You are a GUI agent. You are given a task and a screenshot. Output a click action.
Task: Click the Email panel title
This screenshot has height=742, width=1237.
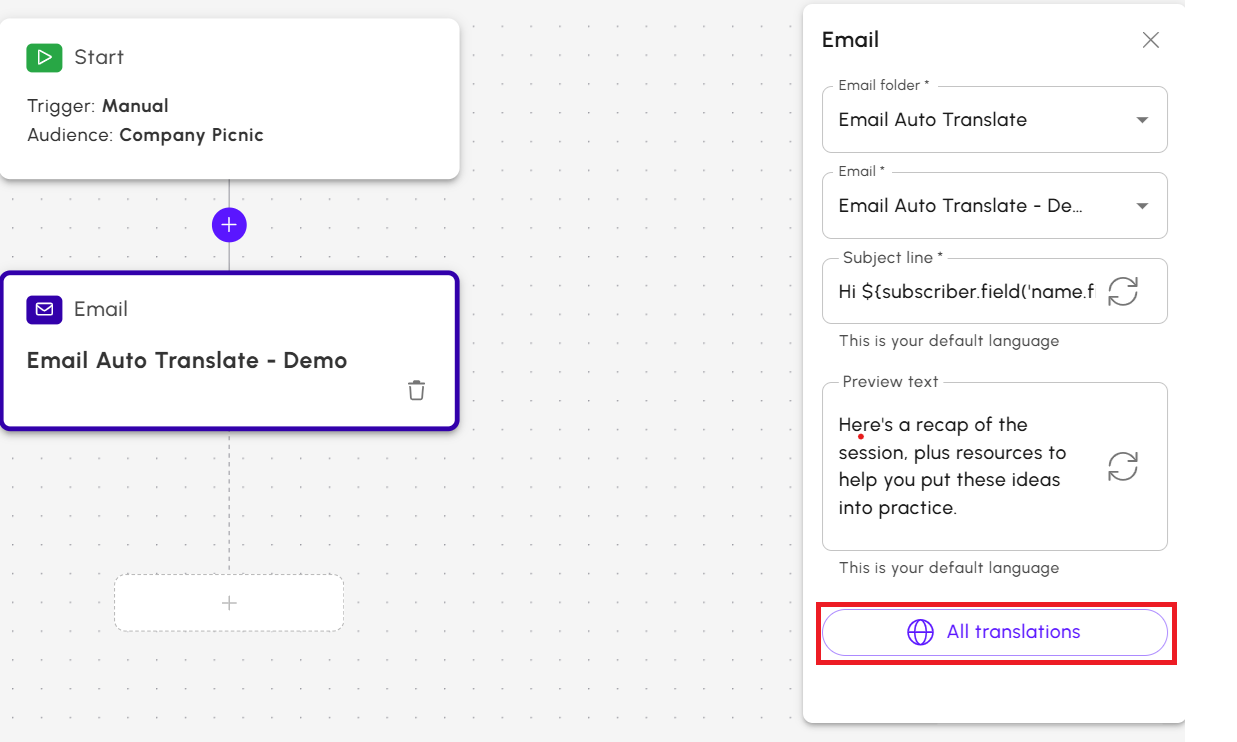(x=851, y=40)
